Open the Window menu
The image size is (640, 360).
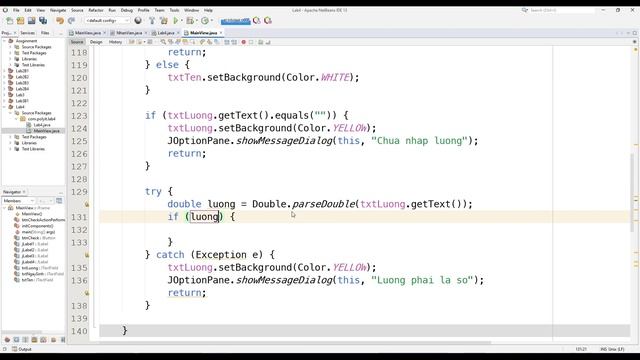click(x=191, y=10)
